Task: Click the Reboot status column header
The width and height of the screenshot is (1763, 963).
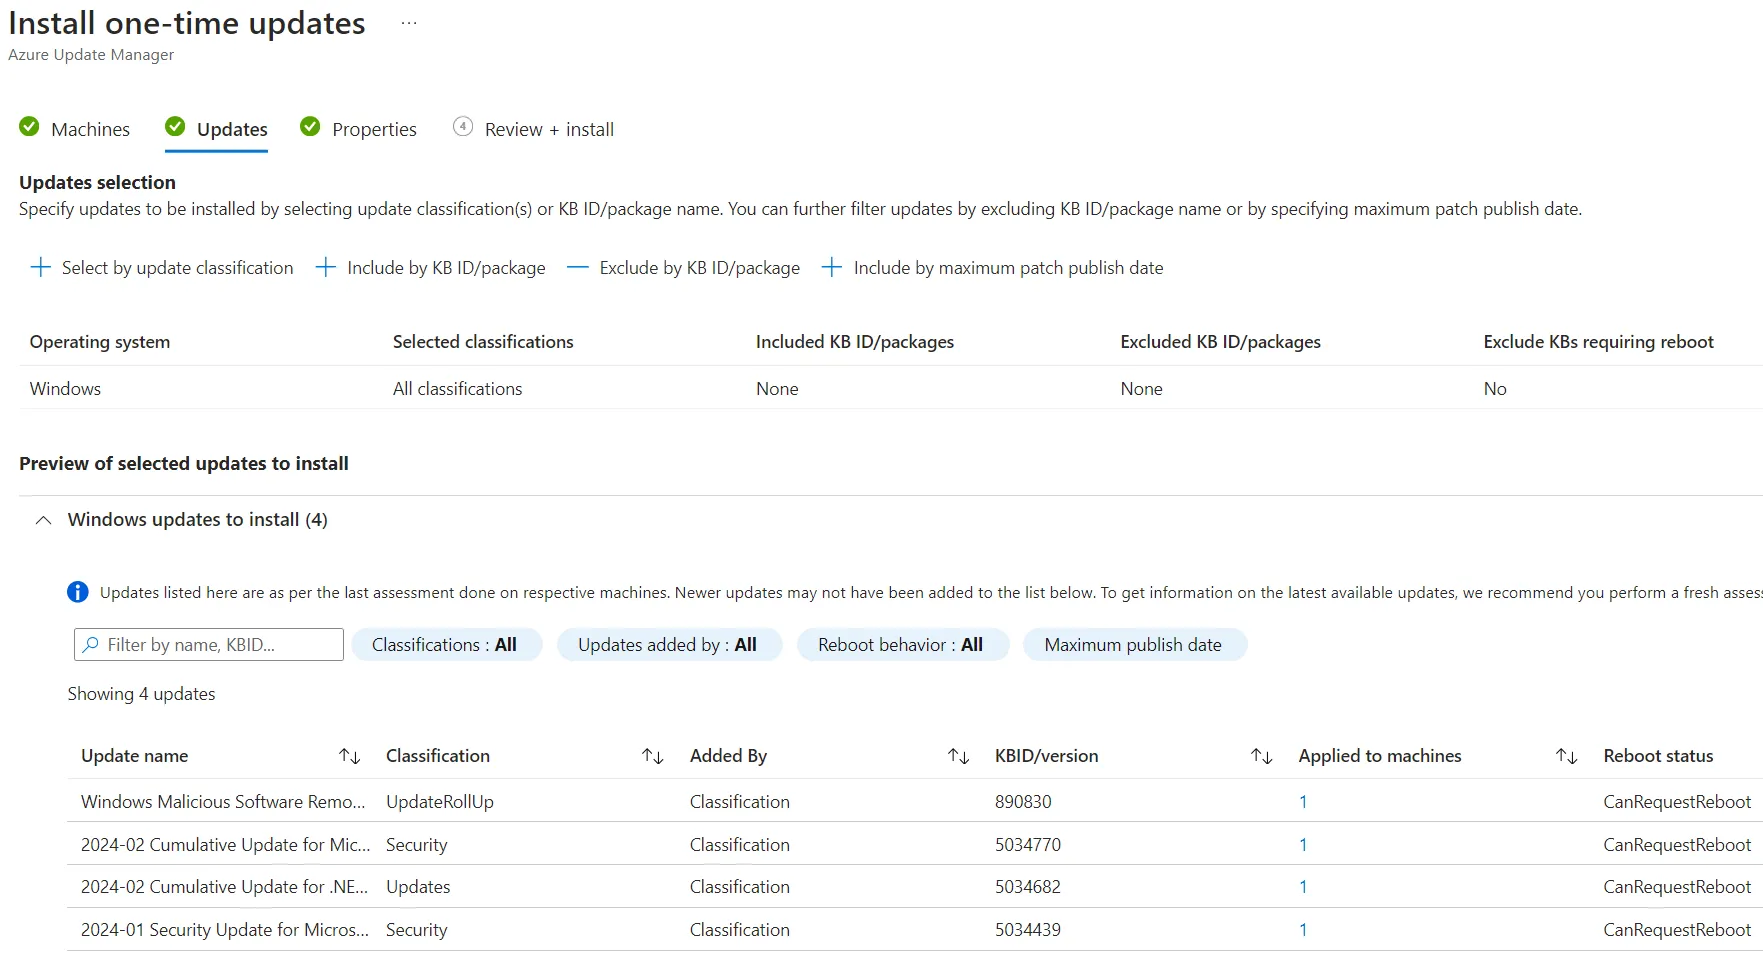Action: tap(1658, 756)
